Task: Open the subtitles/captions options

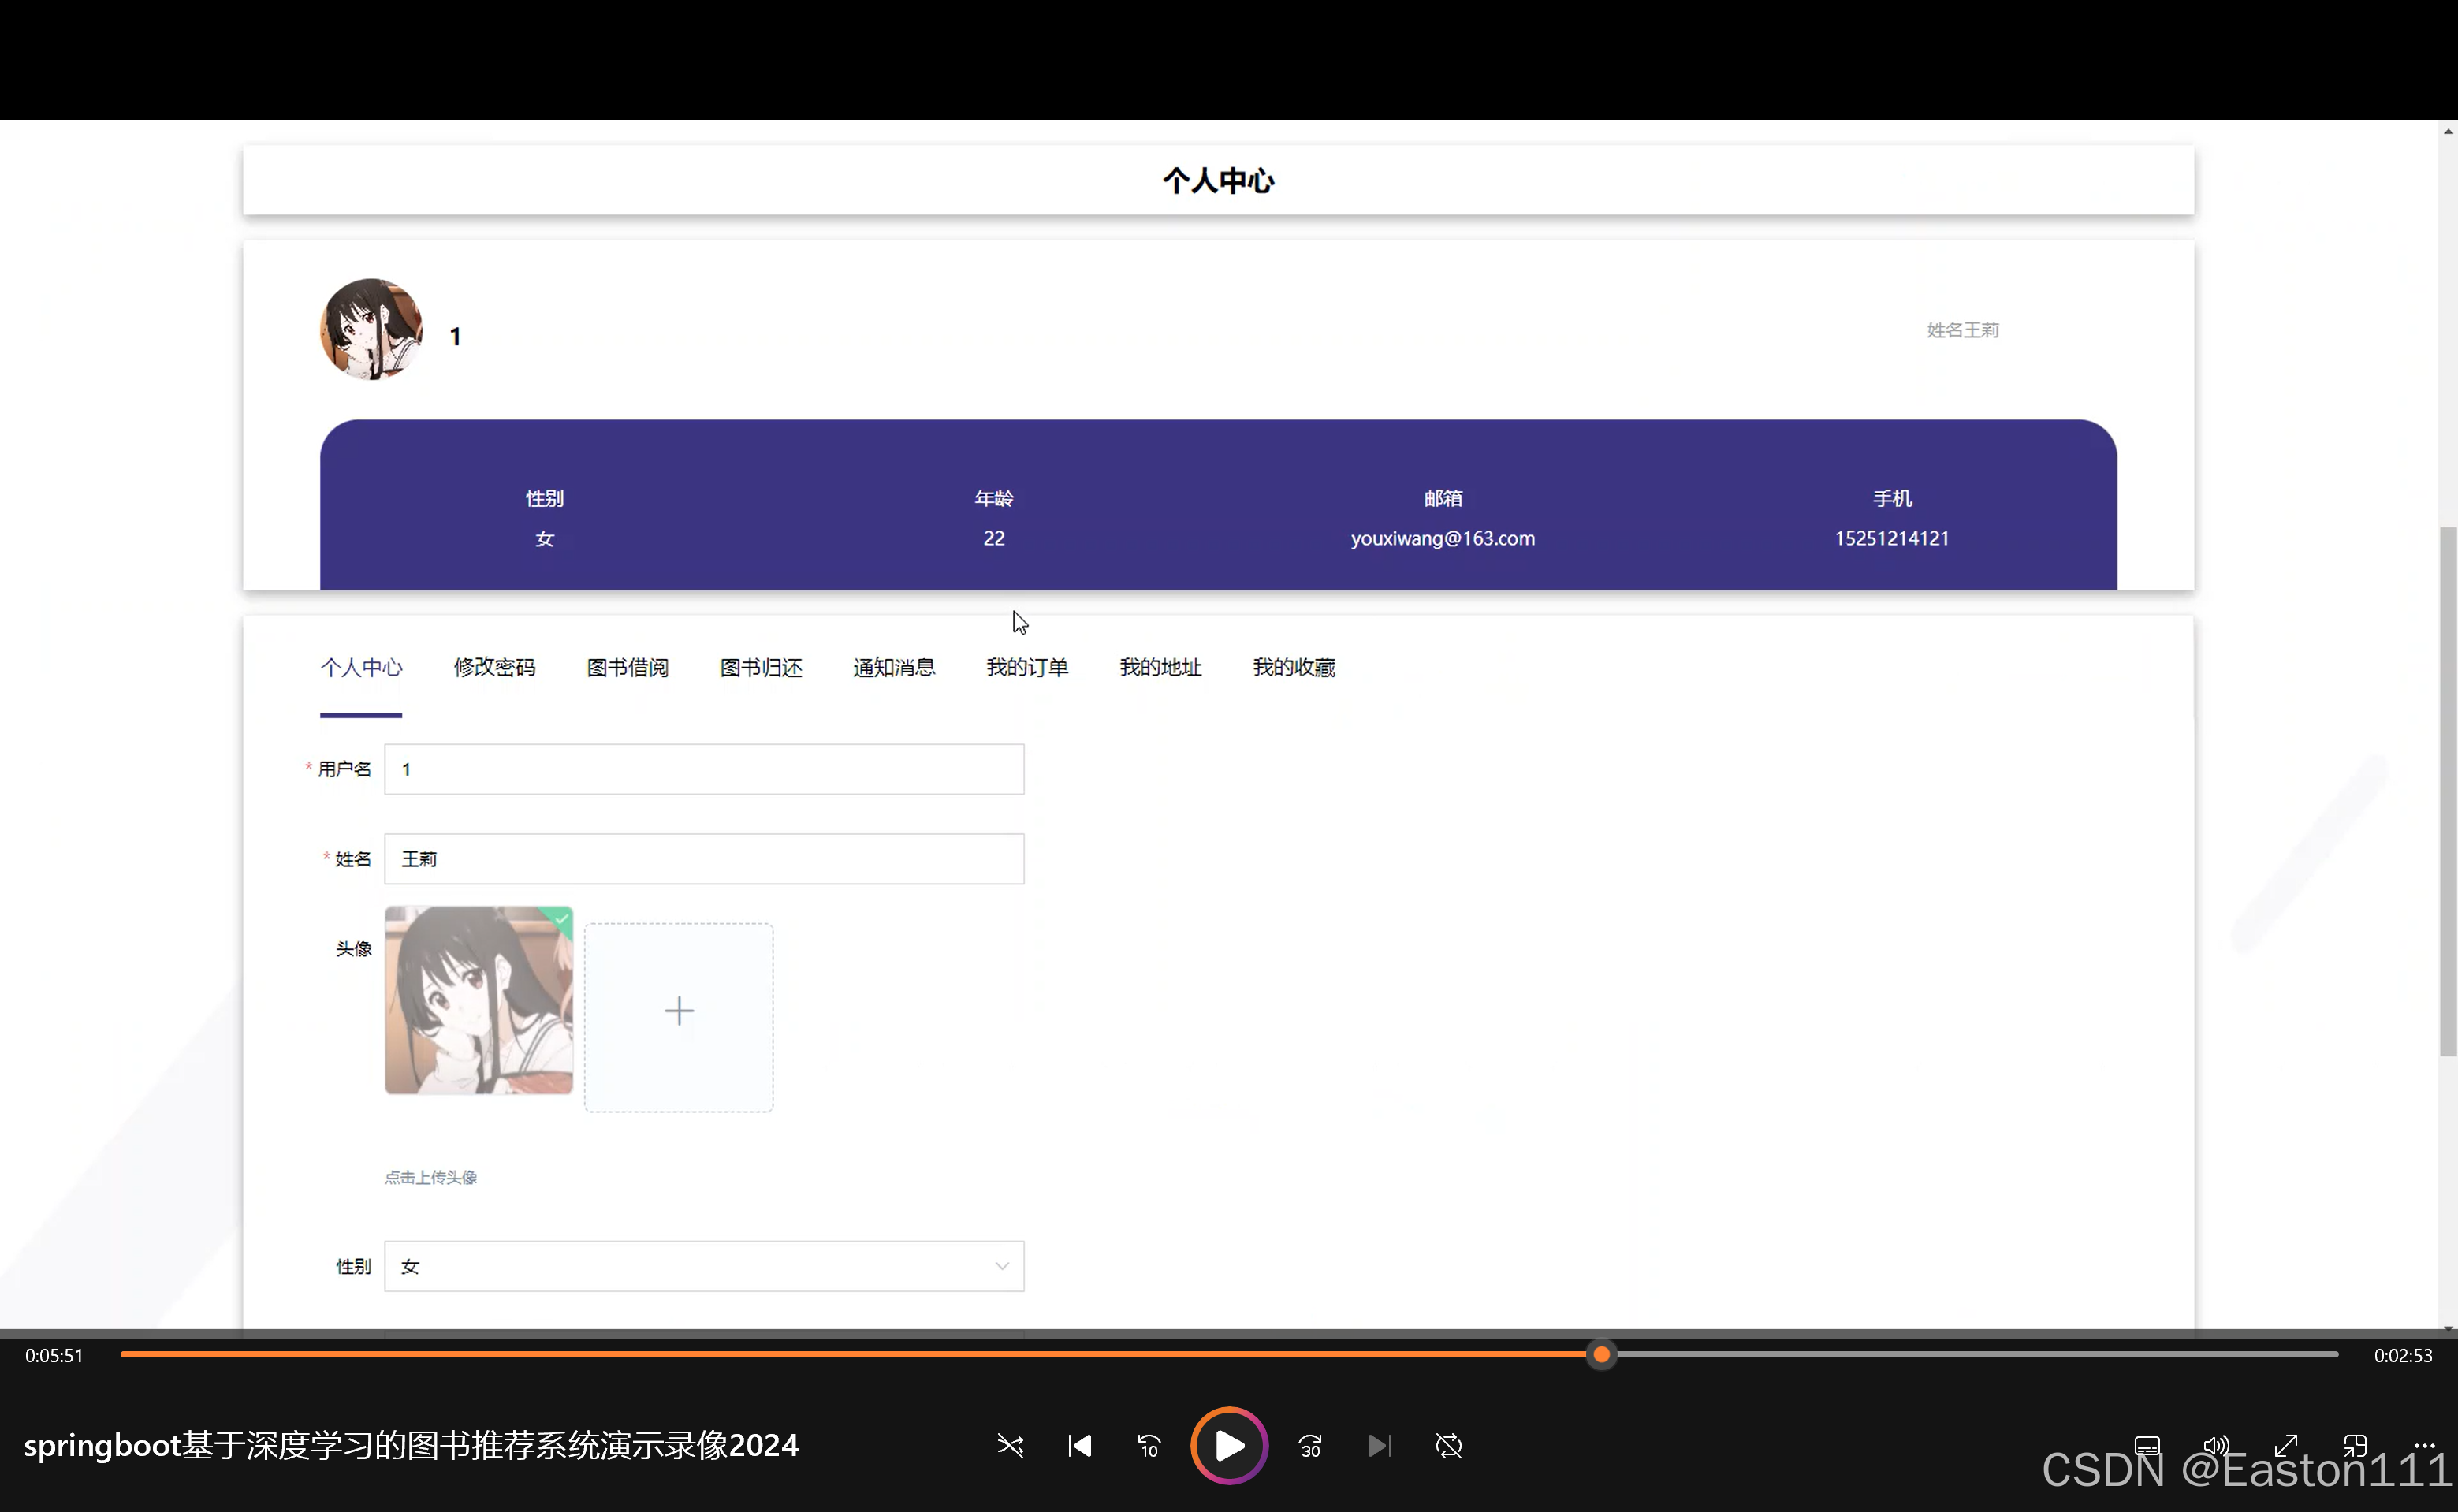Action: tap(2147, 1446)
